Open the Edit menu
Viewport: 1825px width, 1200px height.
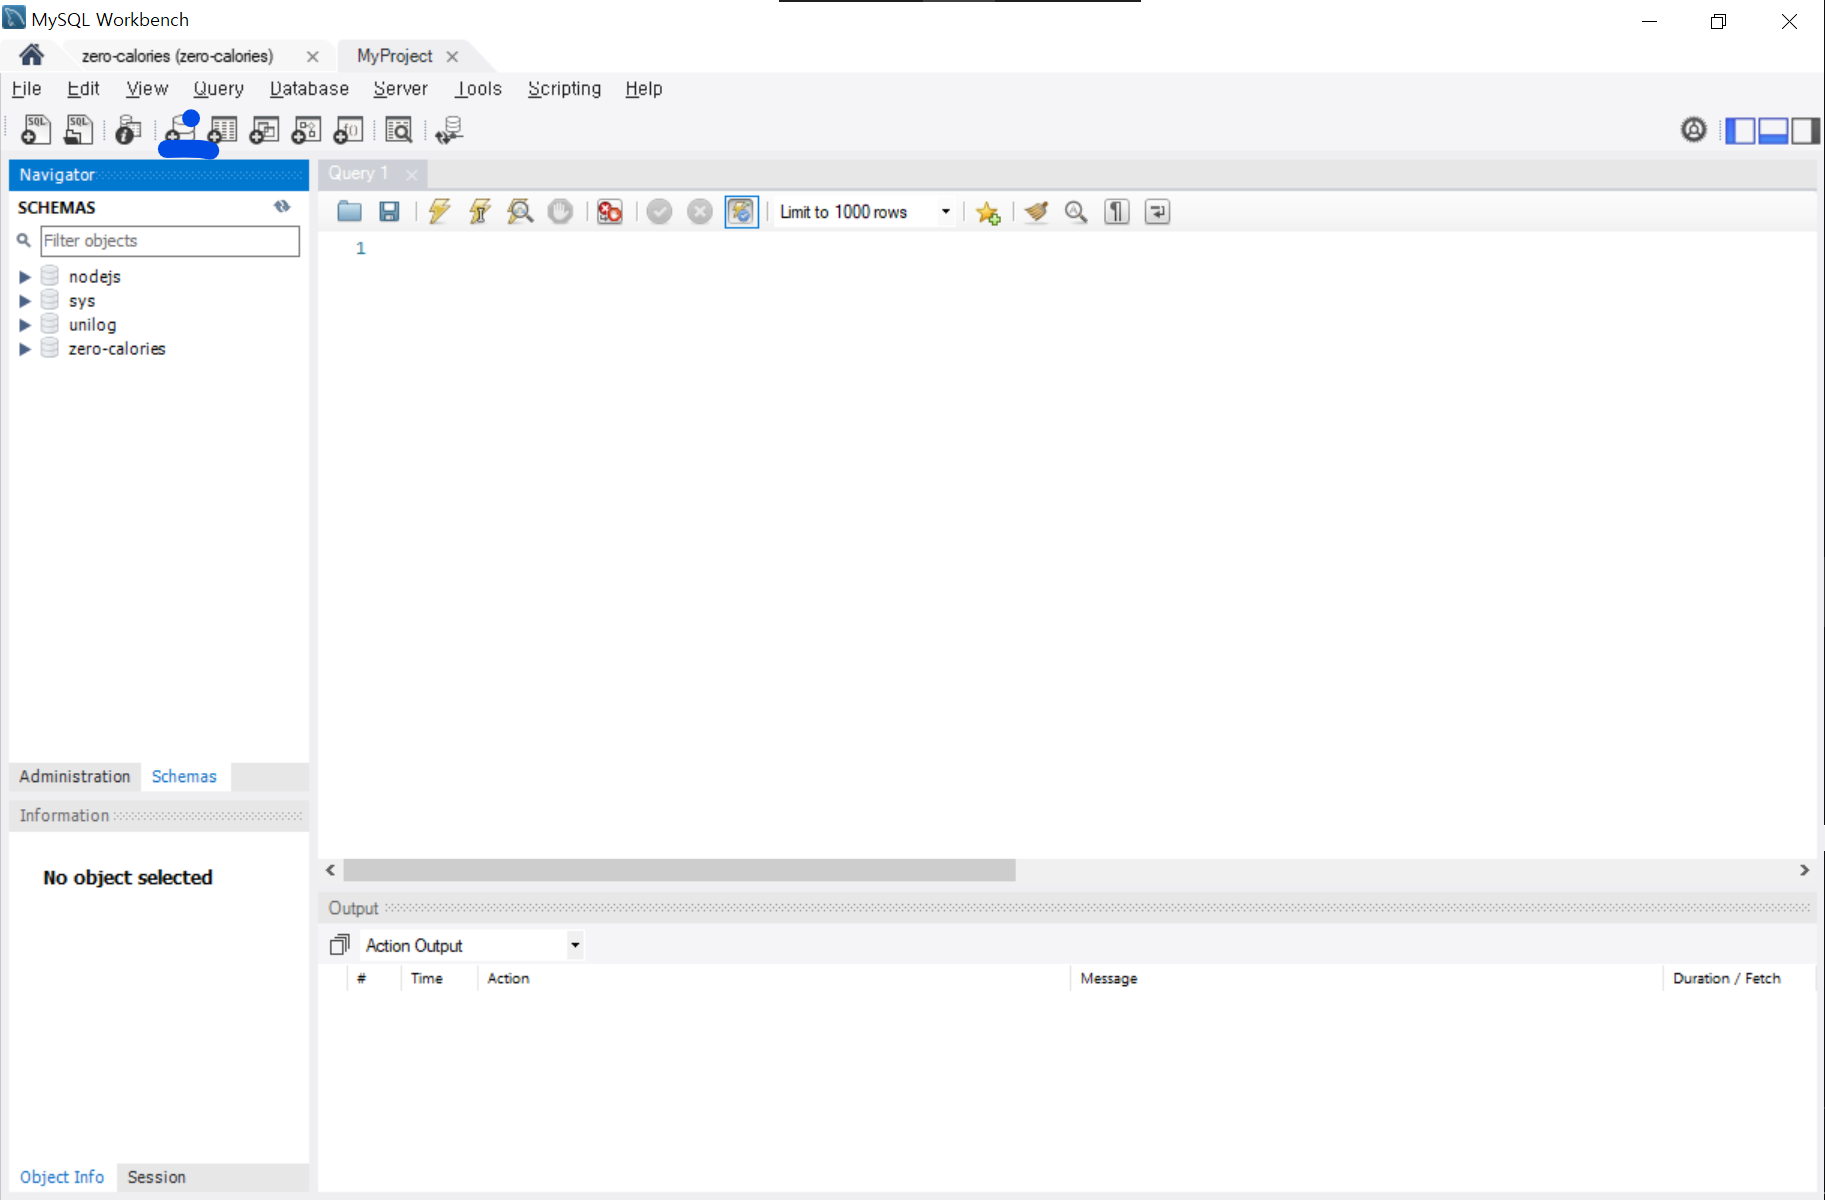tap(83, 88)
